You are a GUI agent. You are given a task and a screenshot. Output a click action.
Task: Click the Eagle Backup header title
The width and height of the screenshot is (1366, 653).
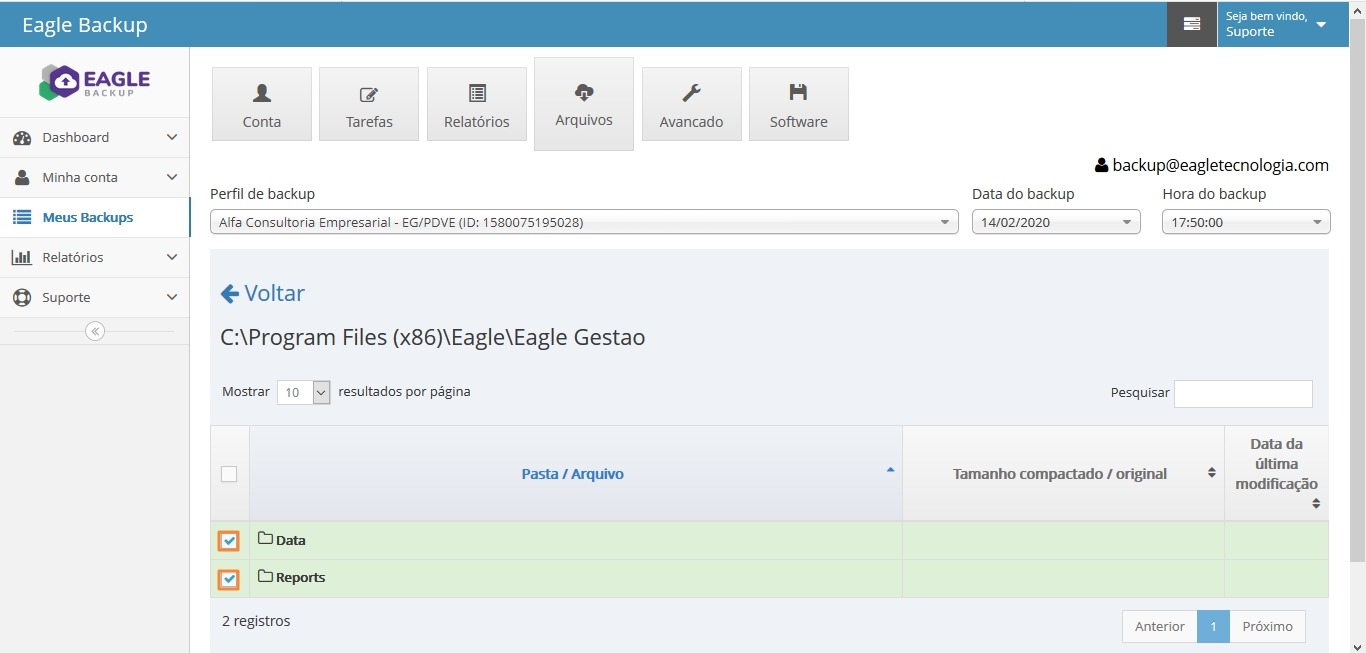coord(85,25)
